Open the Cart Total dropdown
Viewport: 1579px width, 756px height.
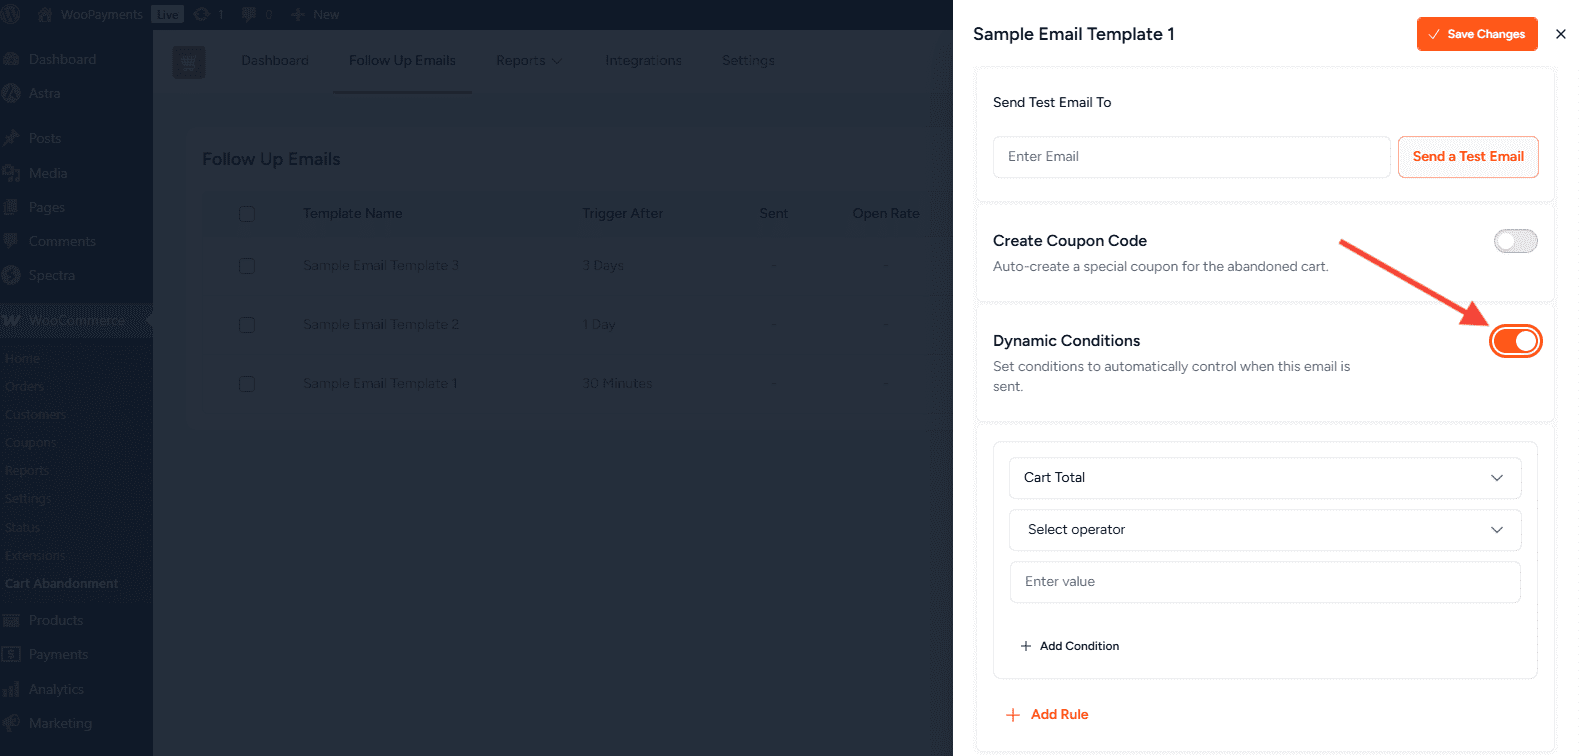point(1264,478)
